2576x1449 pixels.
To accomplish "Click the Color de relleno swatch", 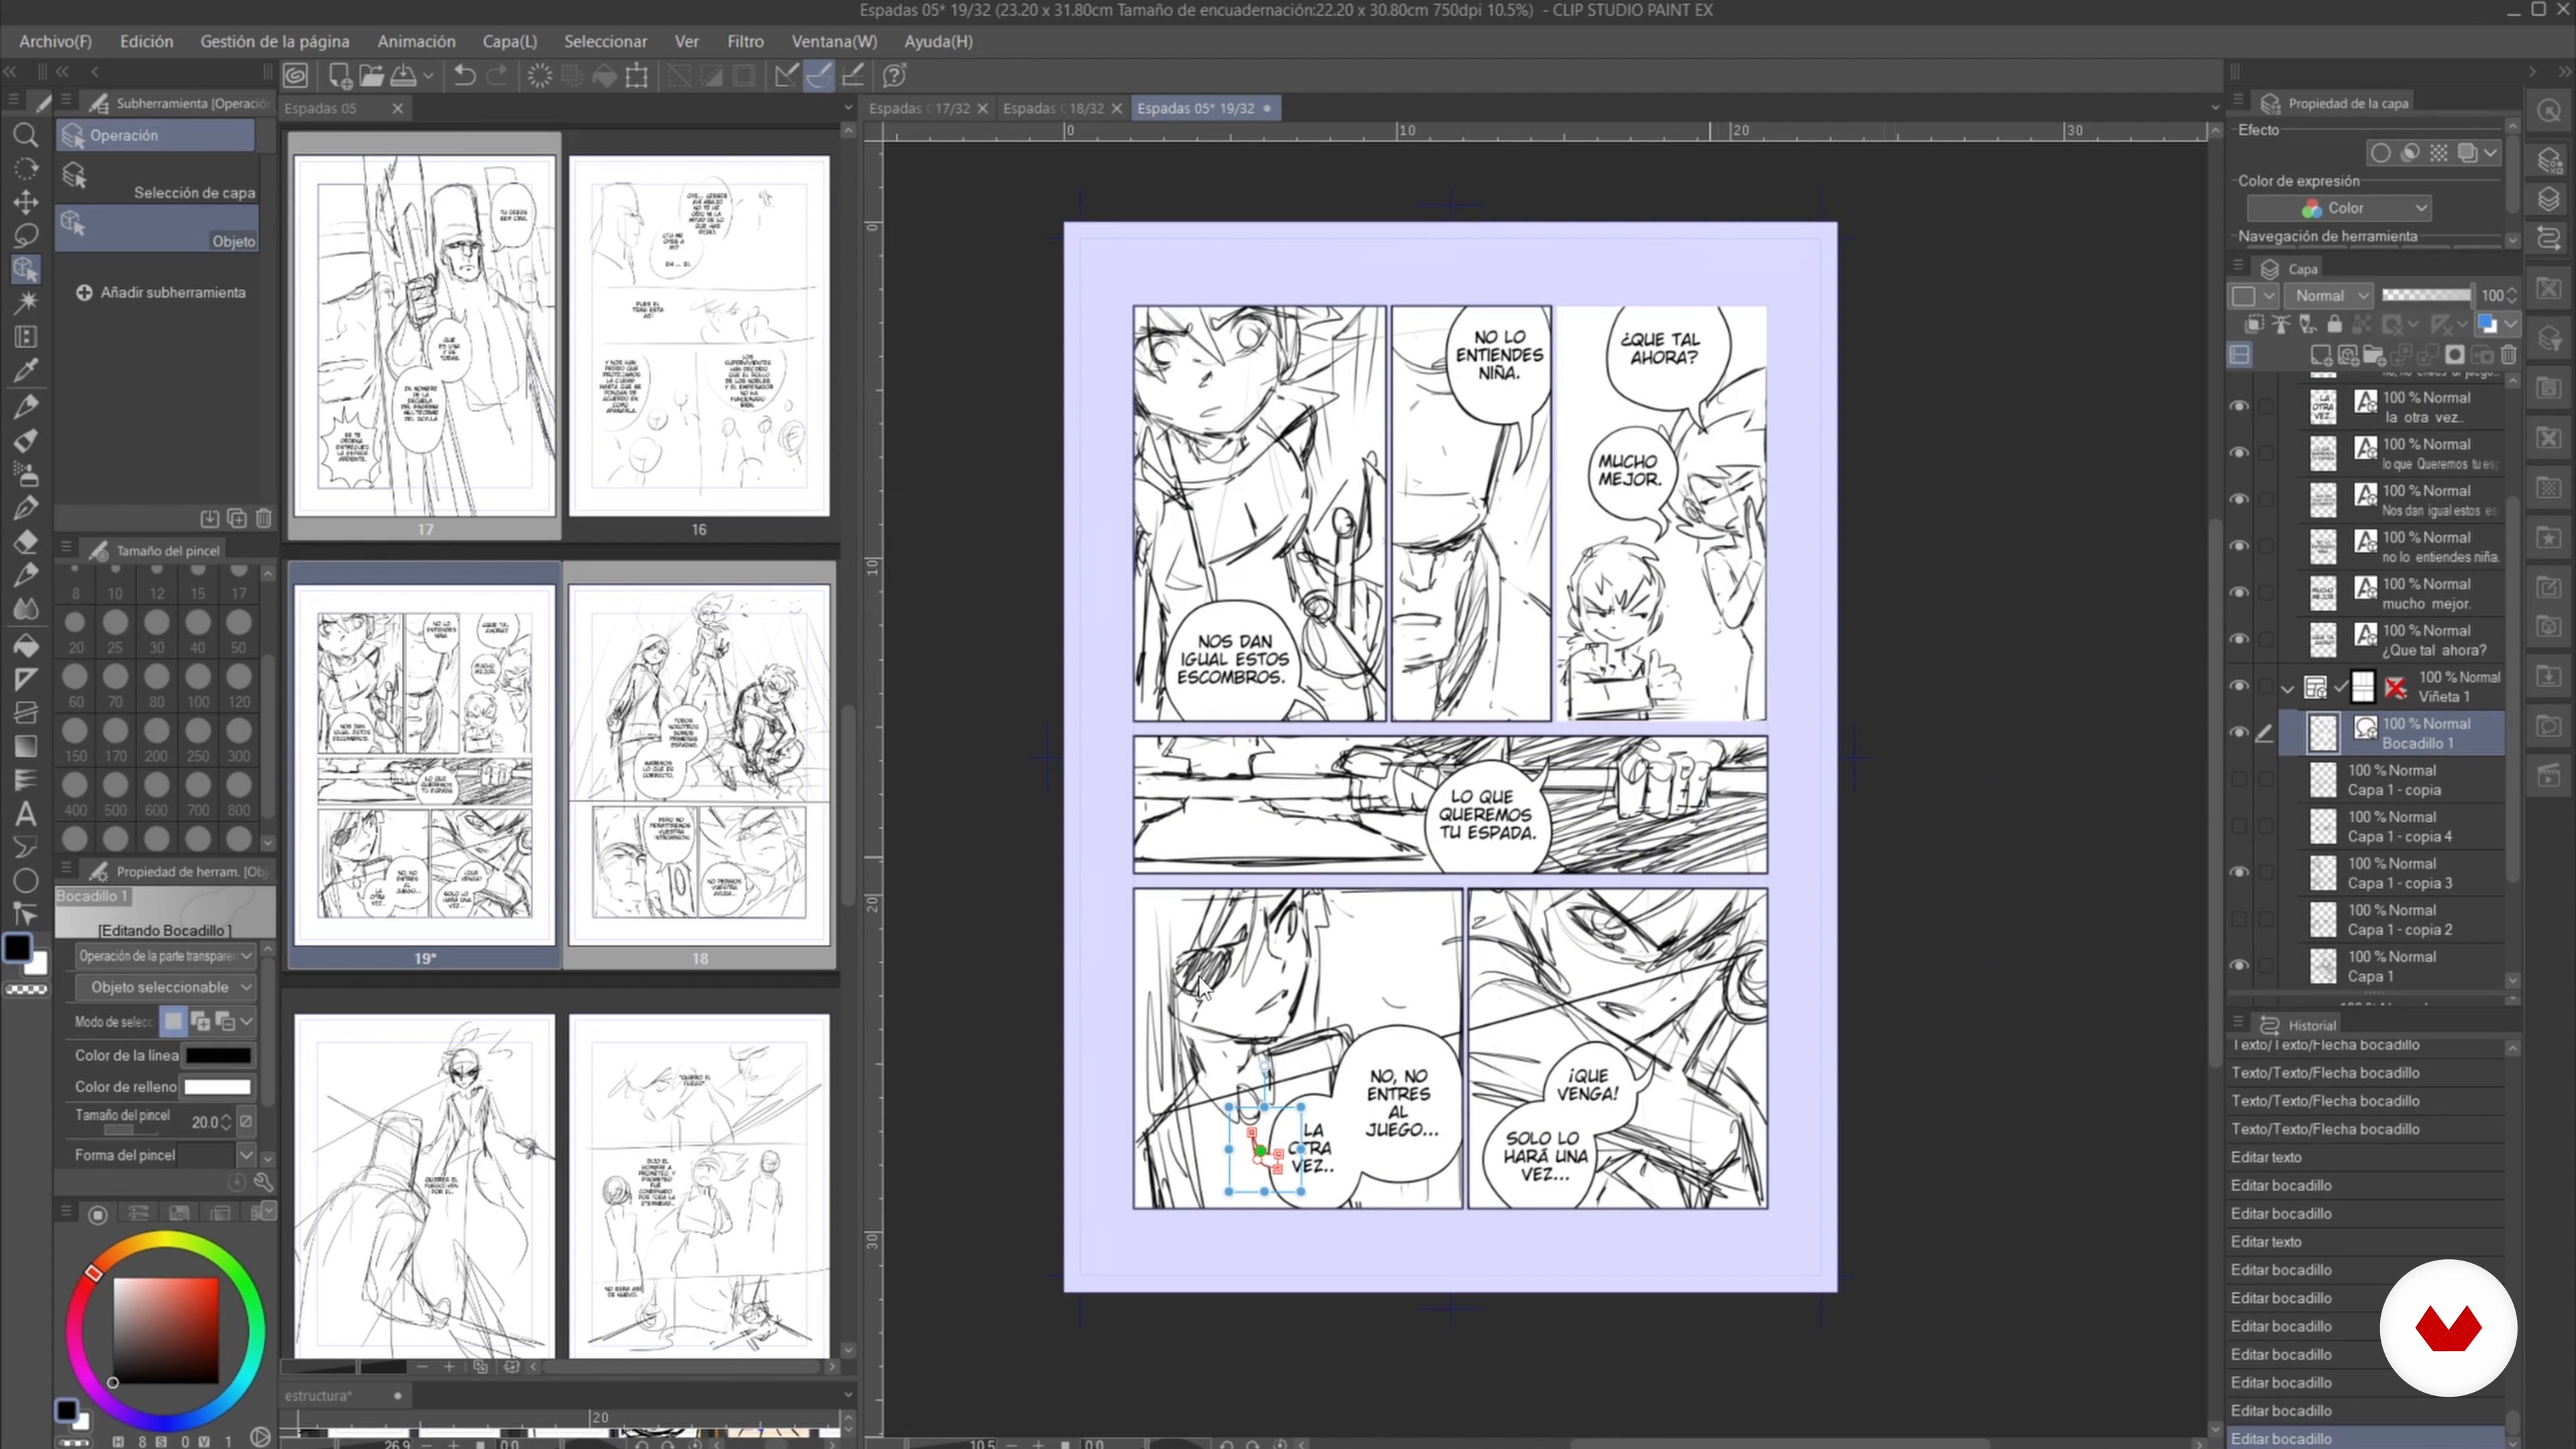I will click(x=218, y=1087).
